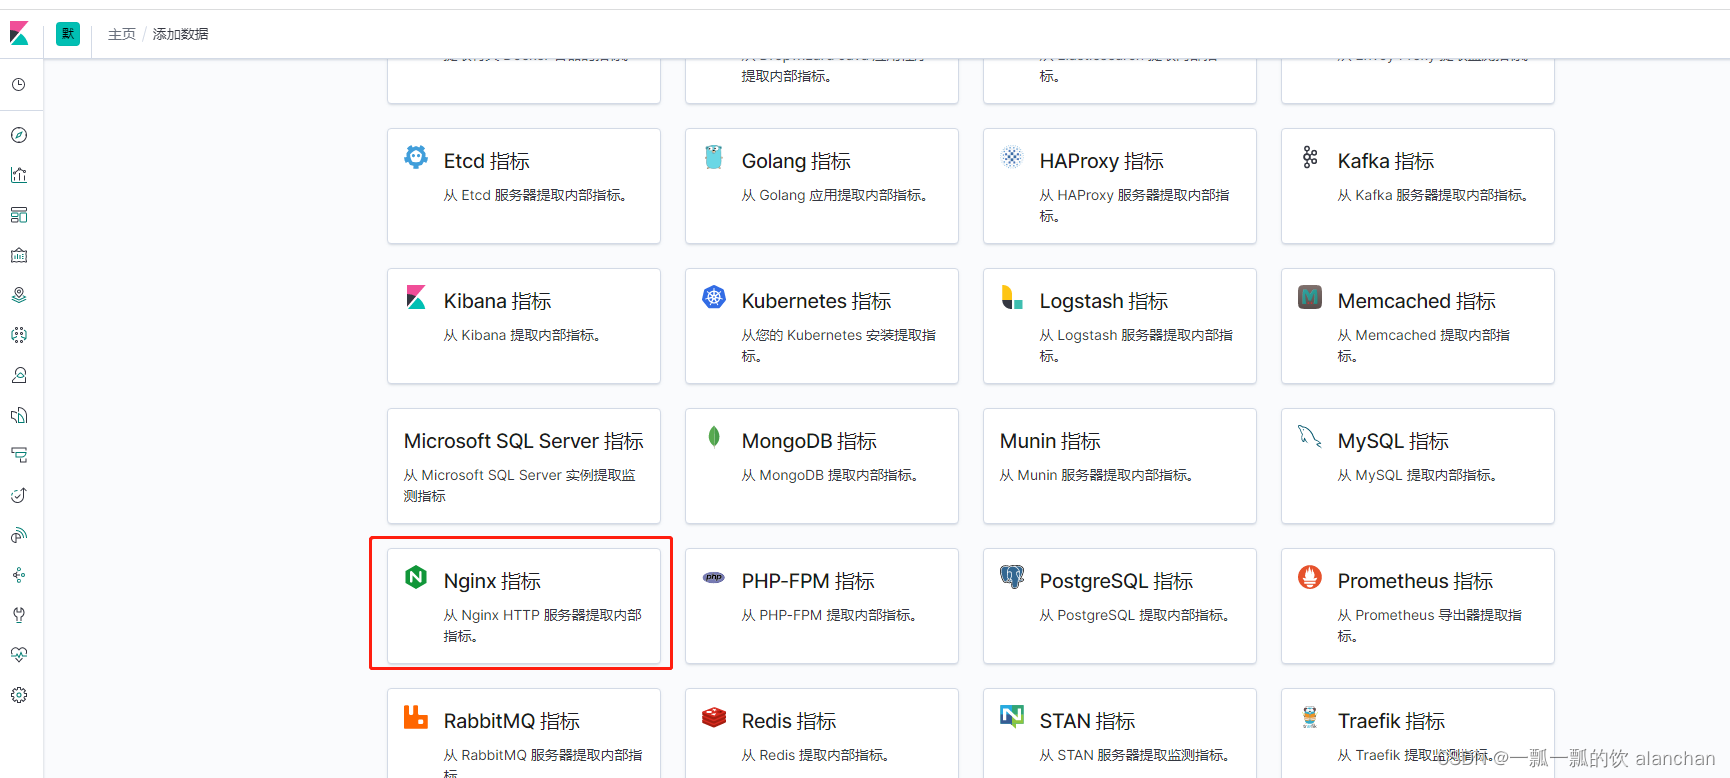Click the Golang gopher icon
This screenshot has width=1730, height=778.
(x=714, y=157)
